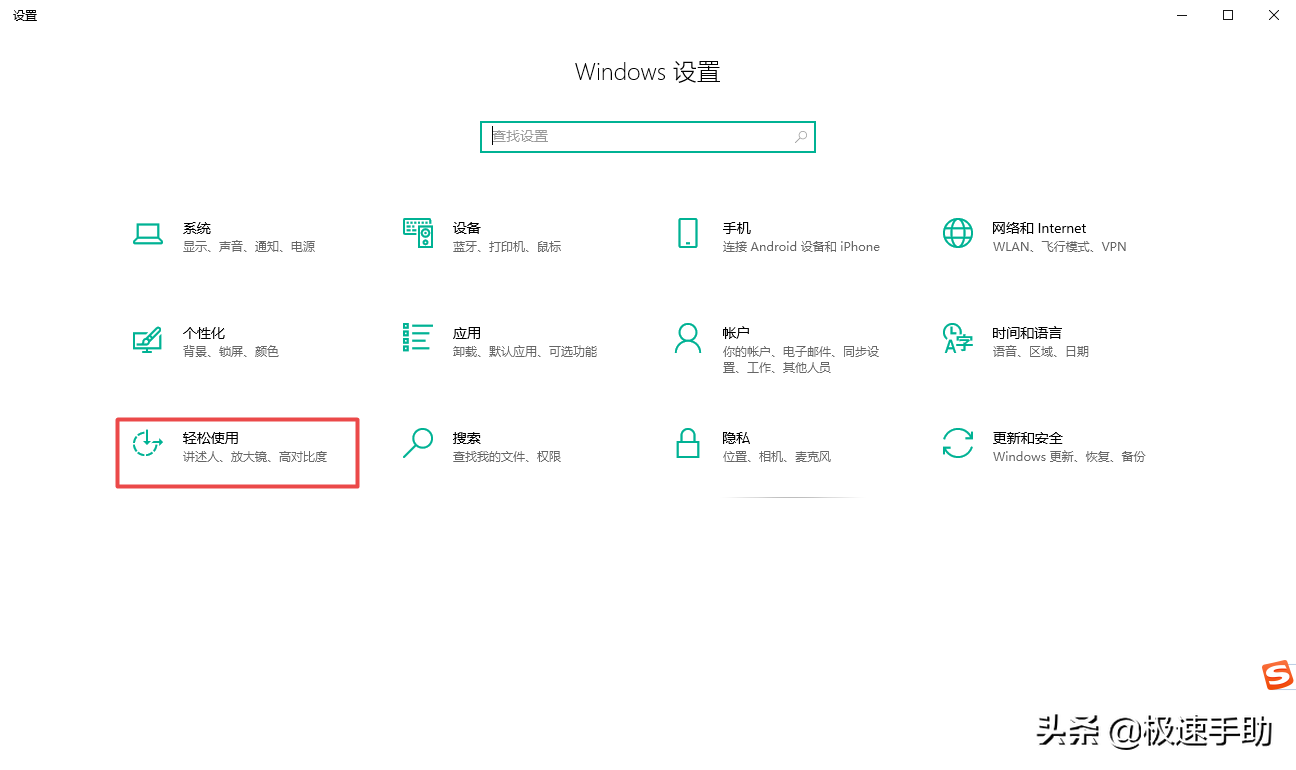
Task: Minimize the 设置 window
Action: tap(1182, 15)
